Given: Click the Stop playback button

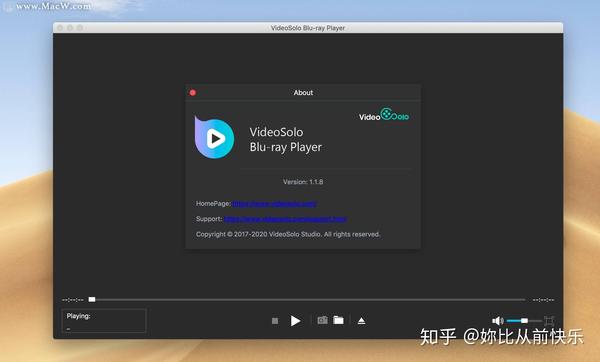Looking at the screenshot, I should (x=275, y=321).
